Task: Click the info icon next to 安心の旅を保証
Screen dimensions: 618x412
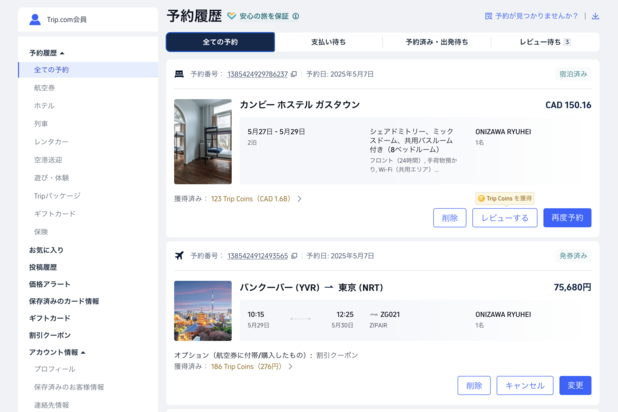Action: point(296,16)
